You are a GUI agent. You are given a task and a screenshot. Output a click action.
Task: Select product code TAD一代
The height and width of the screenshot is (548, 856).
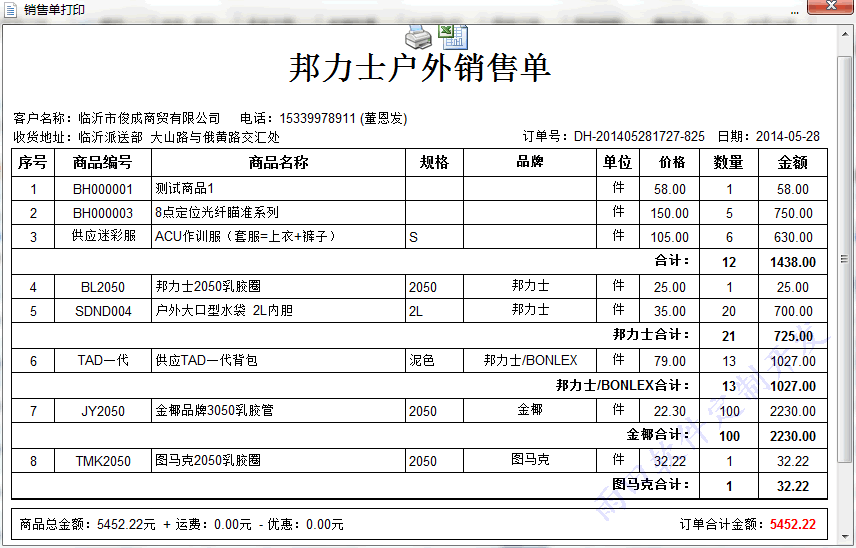click(x=103, y=361)
